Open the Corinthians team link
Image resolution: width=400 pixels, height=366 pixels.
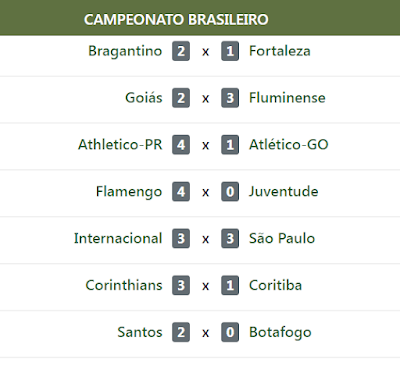tap(124, 285)
